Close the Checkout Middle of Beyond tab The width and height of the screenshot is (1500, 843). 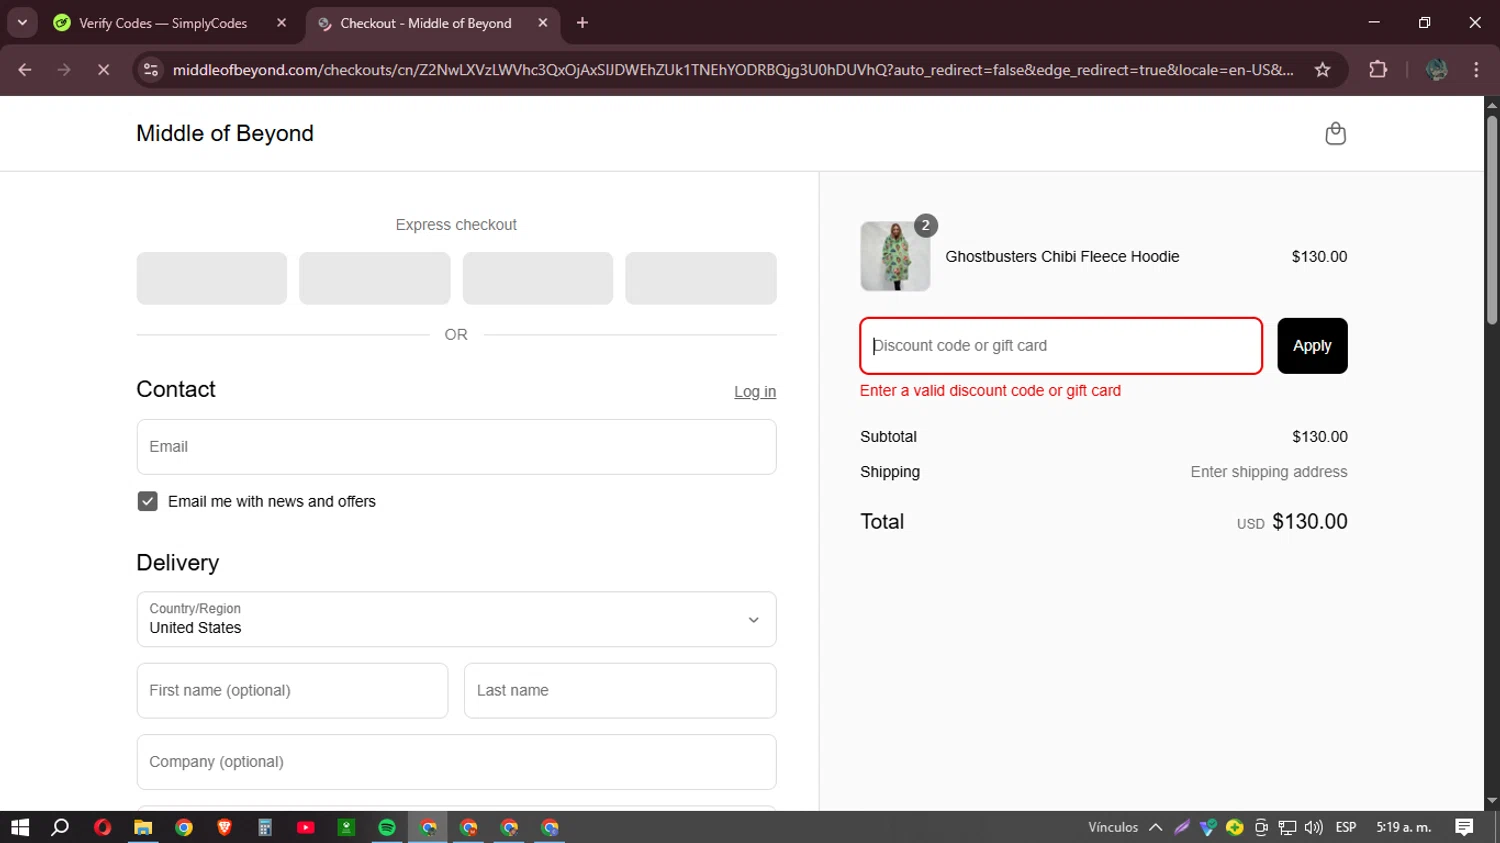point(543,23)
